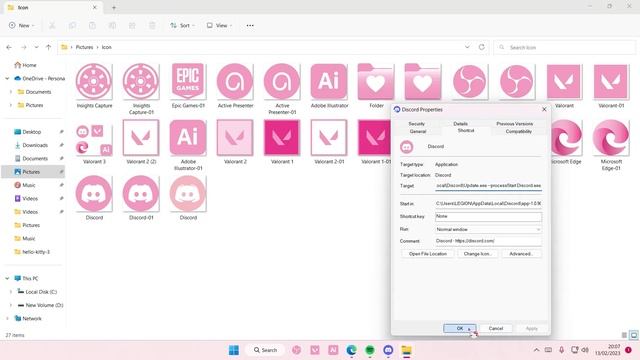Viewport: 640px width, 360px height.
Task: Click Cancel in Discord Properties
Action: (x=496, y=328)
